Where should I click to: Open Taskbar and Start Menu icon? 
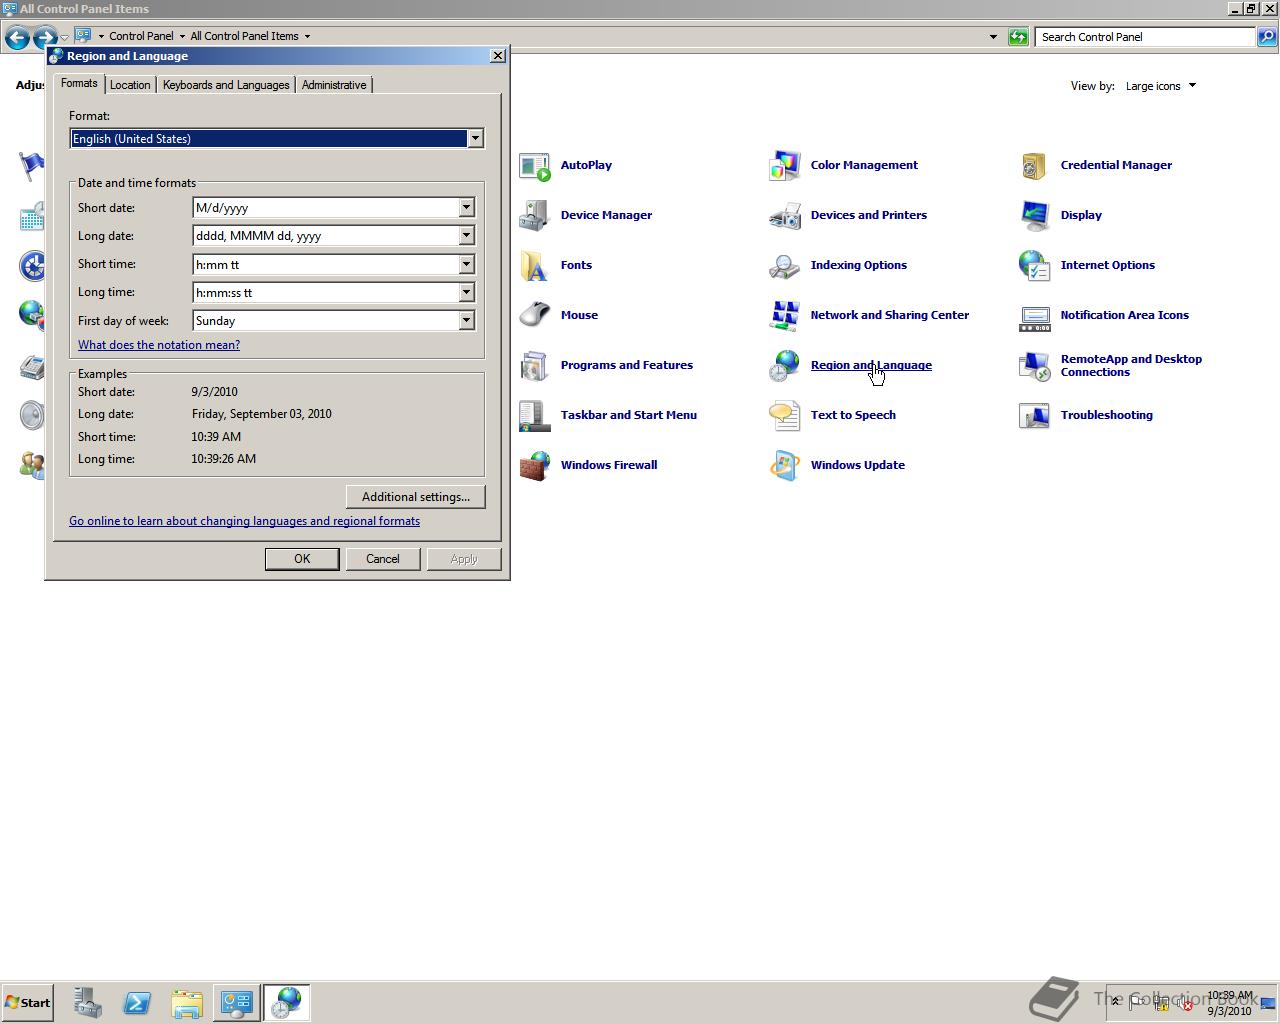point(535,416)
